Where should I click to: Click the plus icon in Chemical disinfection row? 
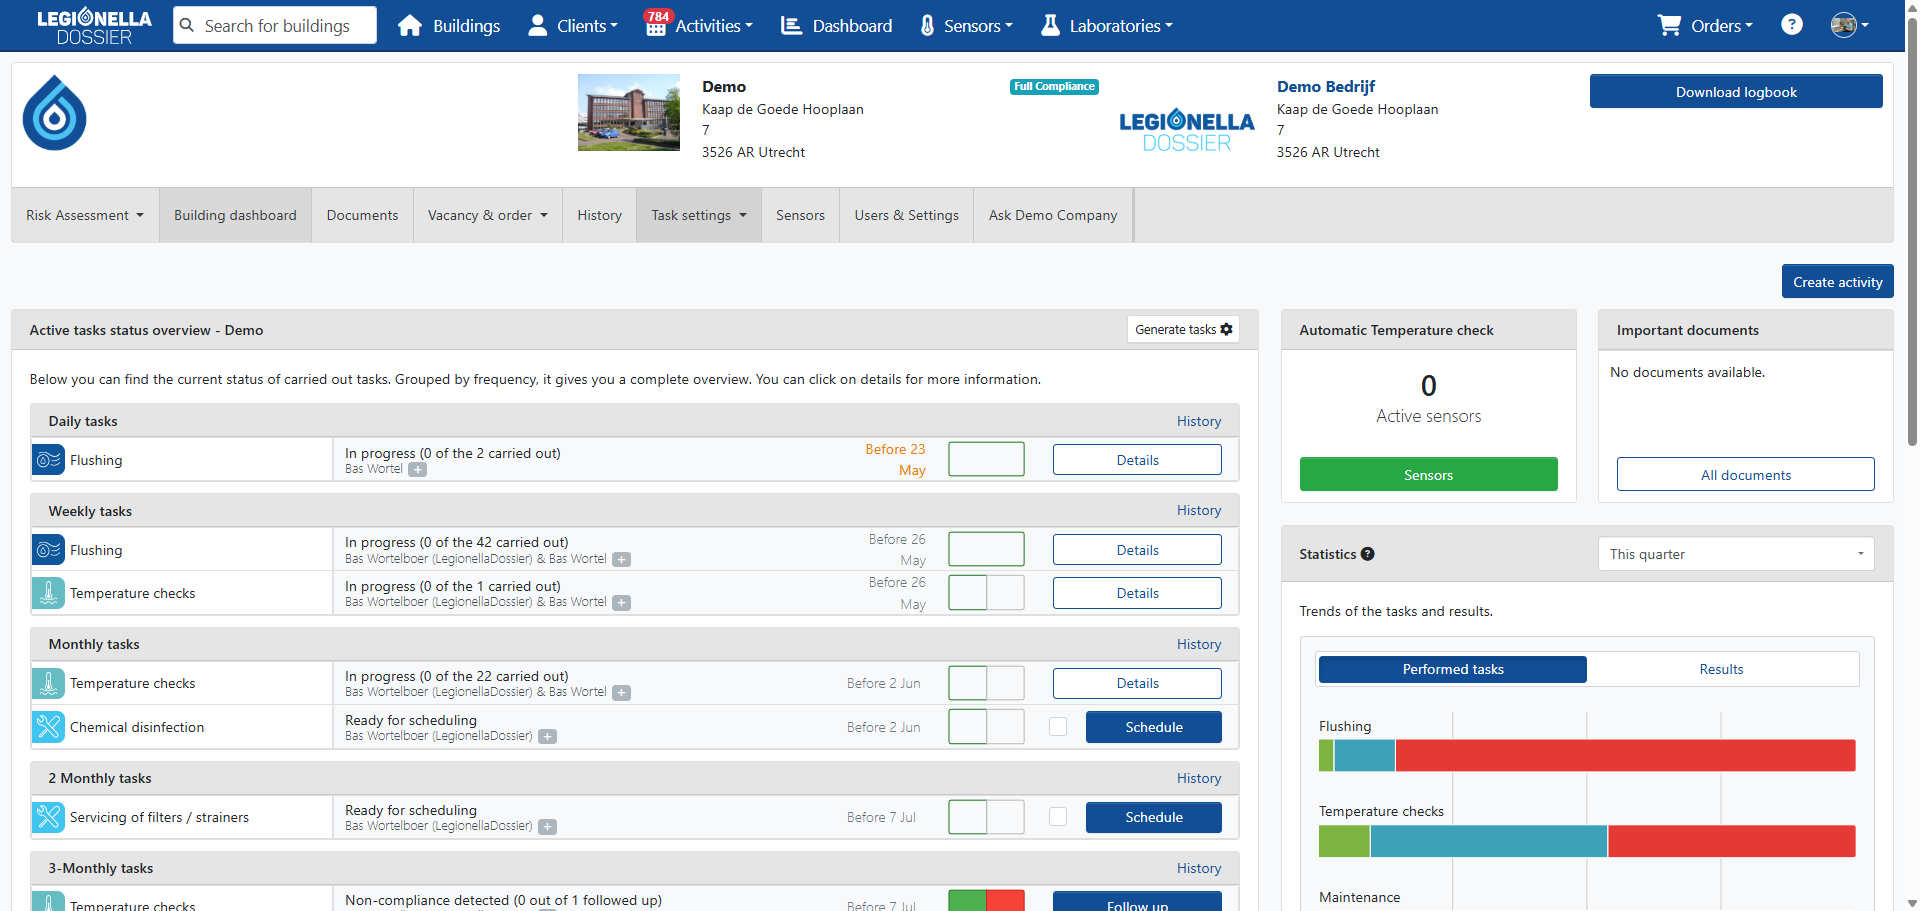tap(547, 737)
